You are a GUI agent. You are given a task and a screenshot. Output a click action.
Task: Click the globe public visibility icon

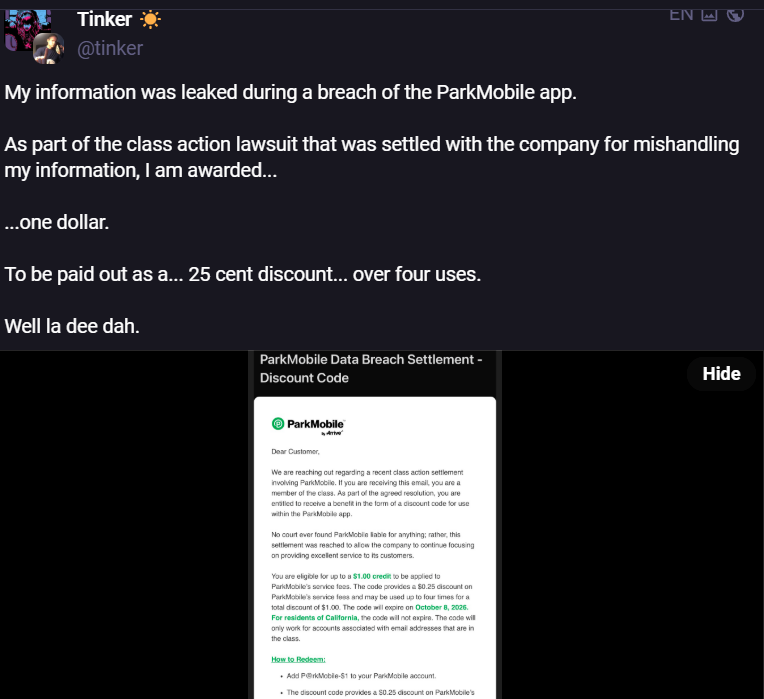(735, 14)
